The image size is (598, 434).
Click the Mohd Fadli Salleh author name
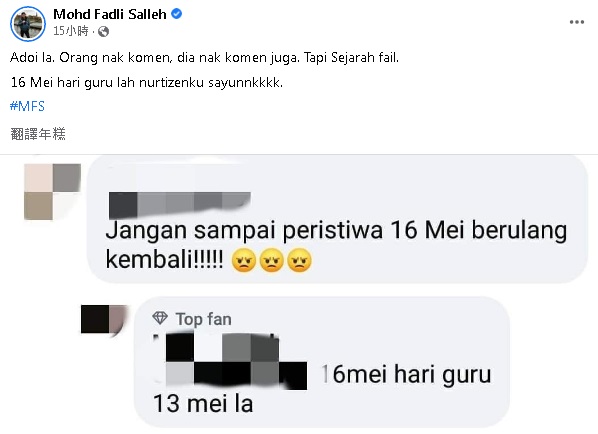tap(110, 14)
